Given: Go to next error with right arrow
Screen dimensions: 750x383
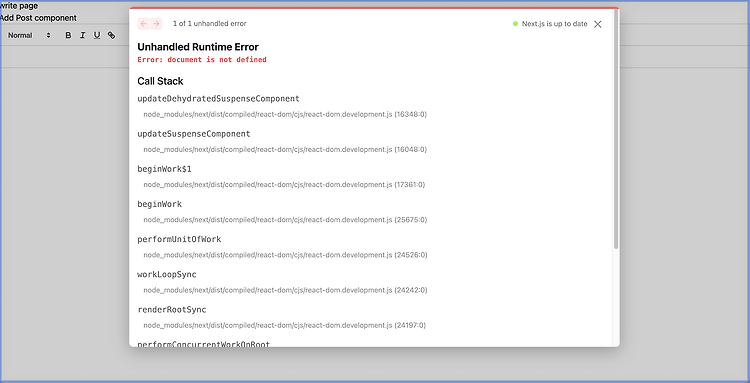Looking at the screenshot, I should (x=156, y=24).
